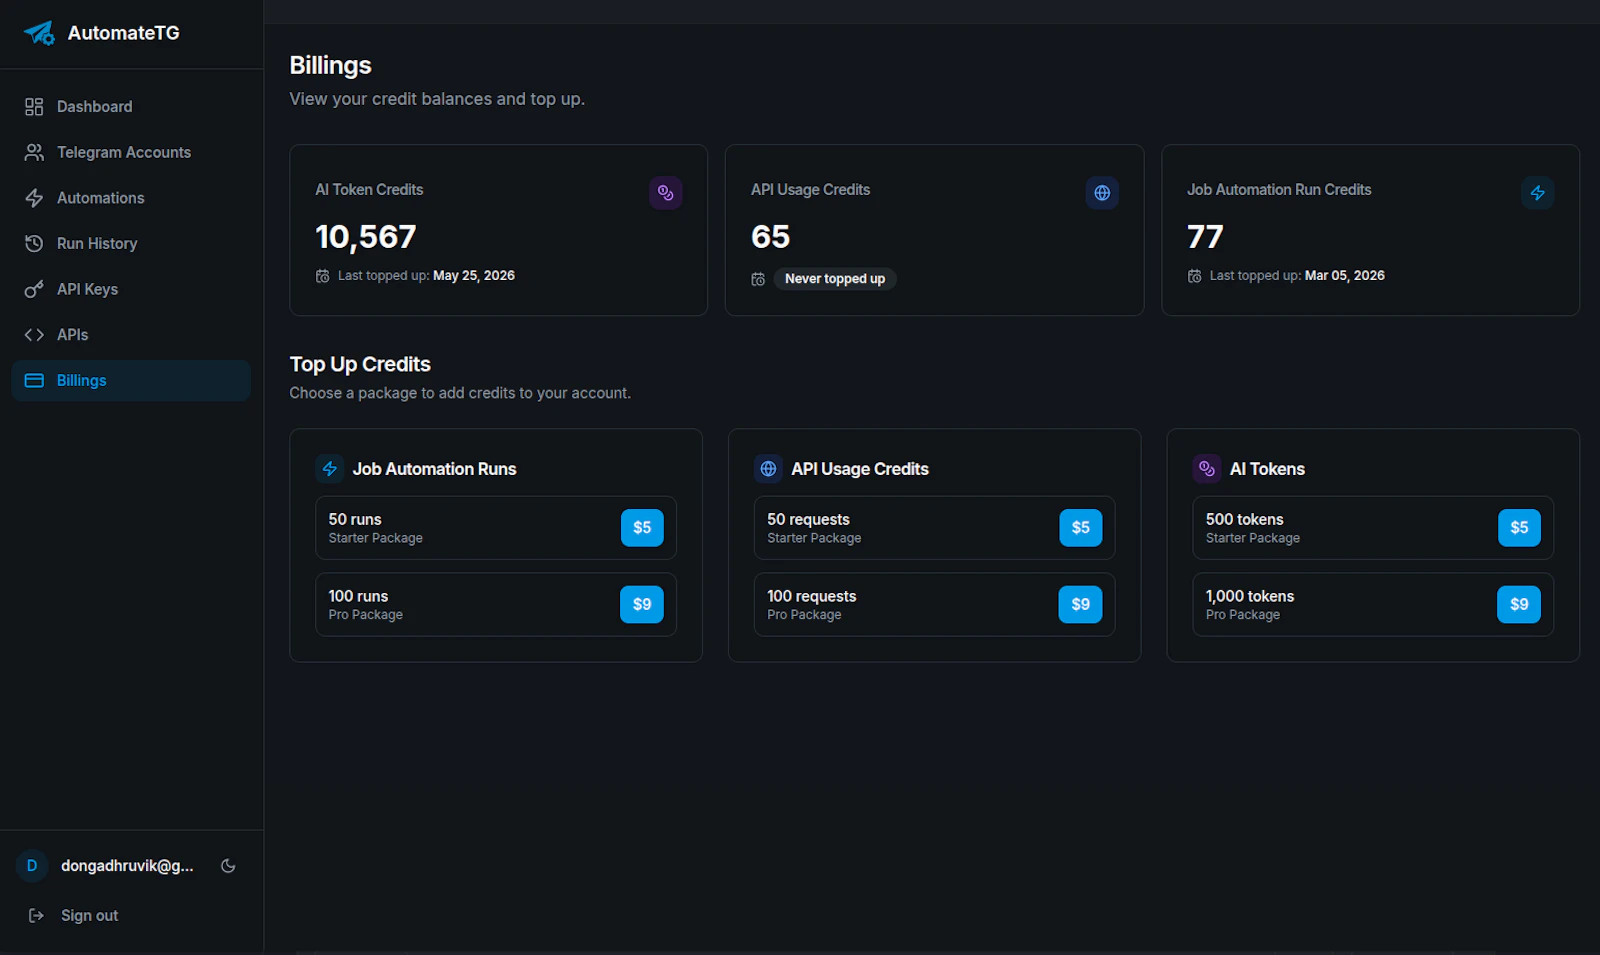
Task: Click the 500 tokens Starter Package row
Action: click(x=1373, y=528)
